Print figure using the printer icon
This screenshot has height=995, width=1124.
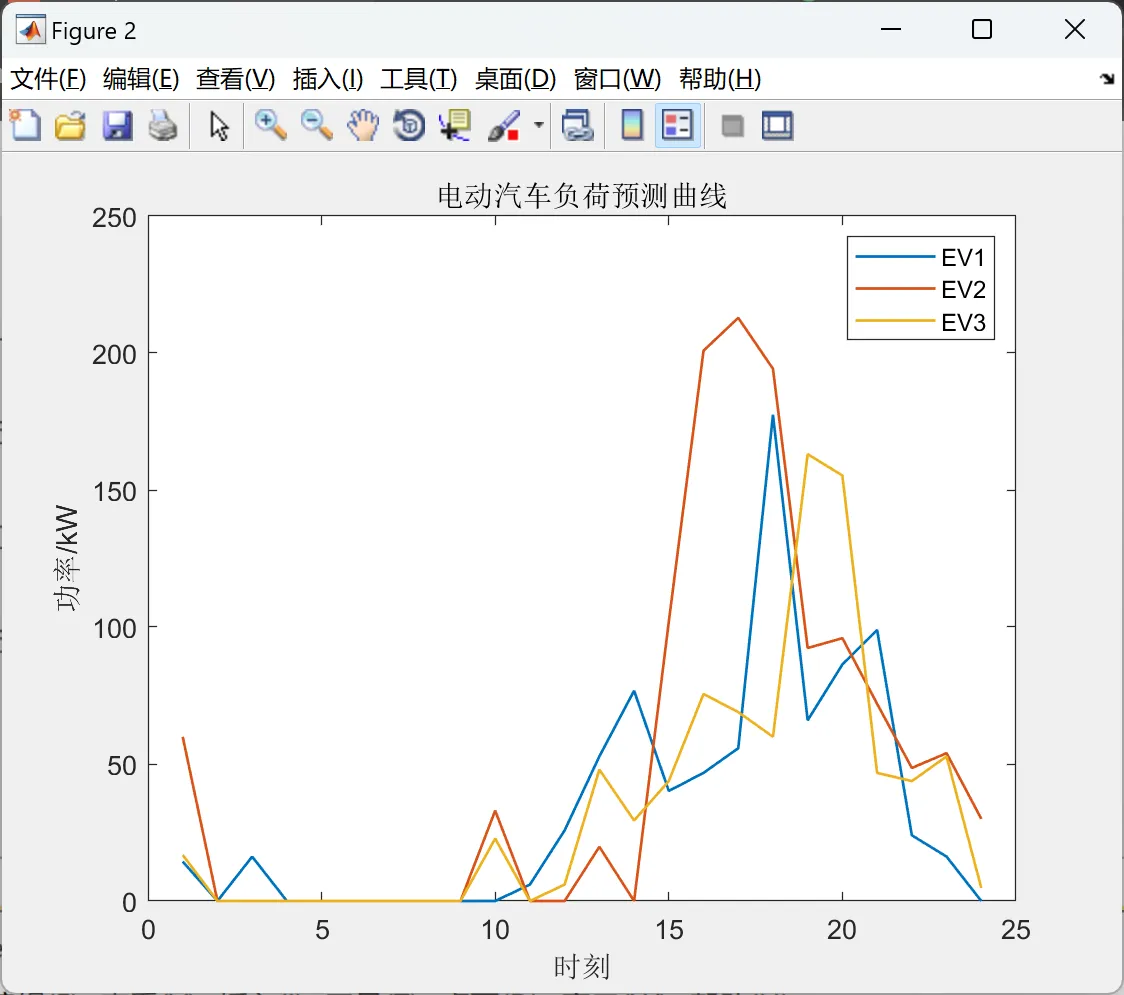163,126
